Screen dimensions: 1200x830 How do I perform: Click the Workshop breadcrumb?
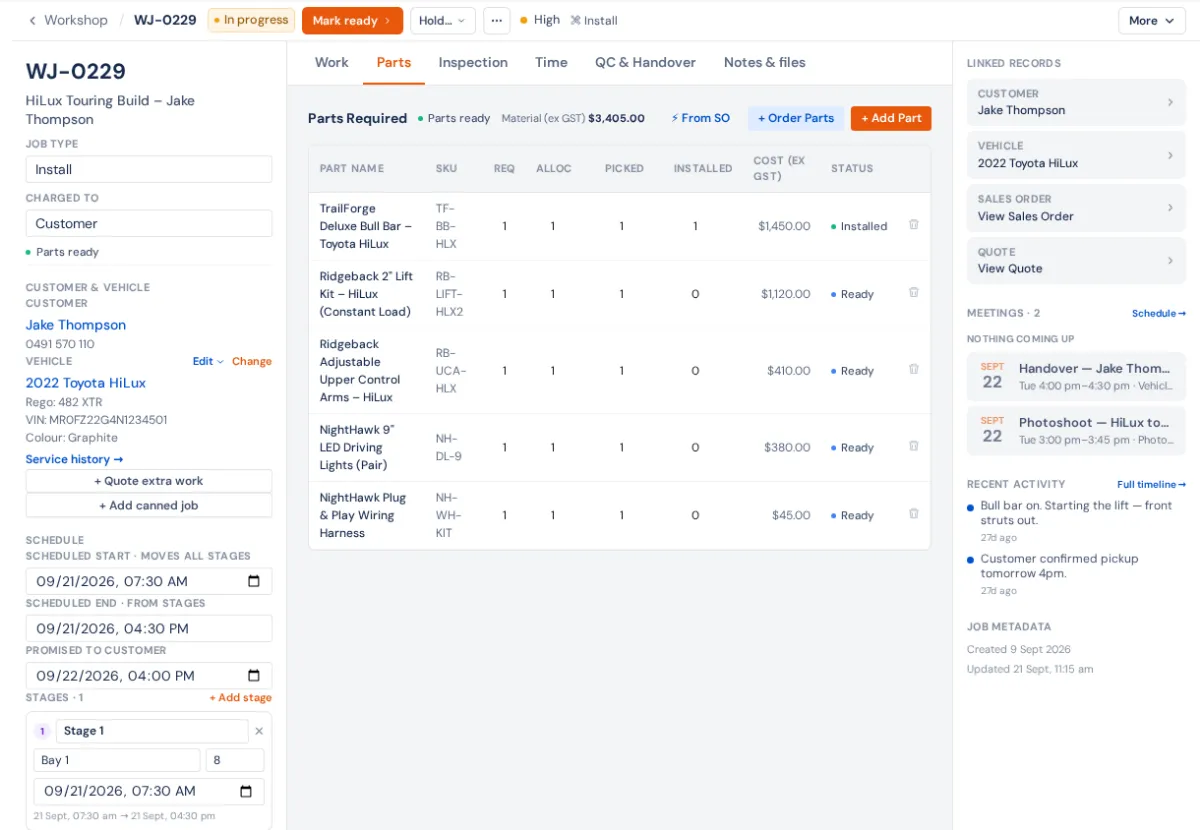pyautogui.click(x=76, y=20)
